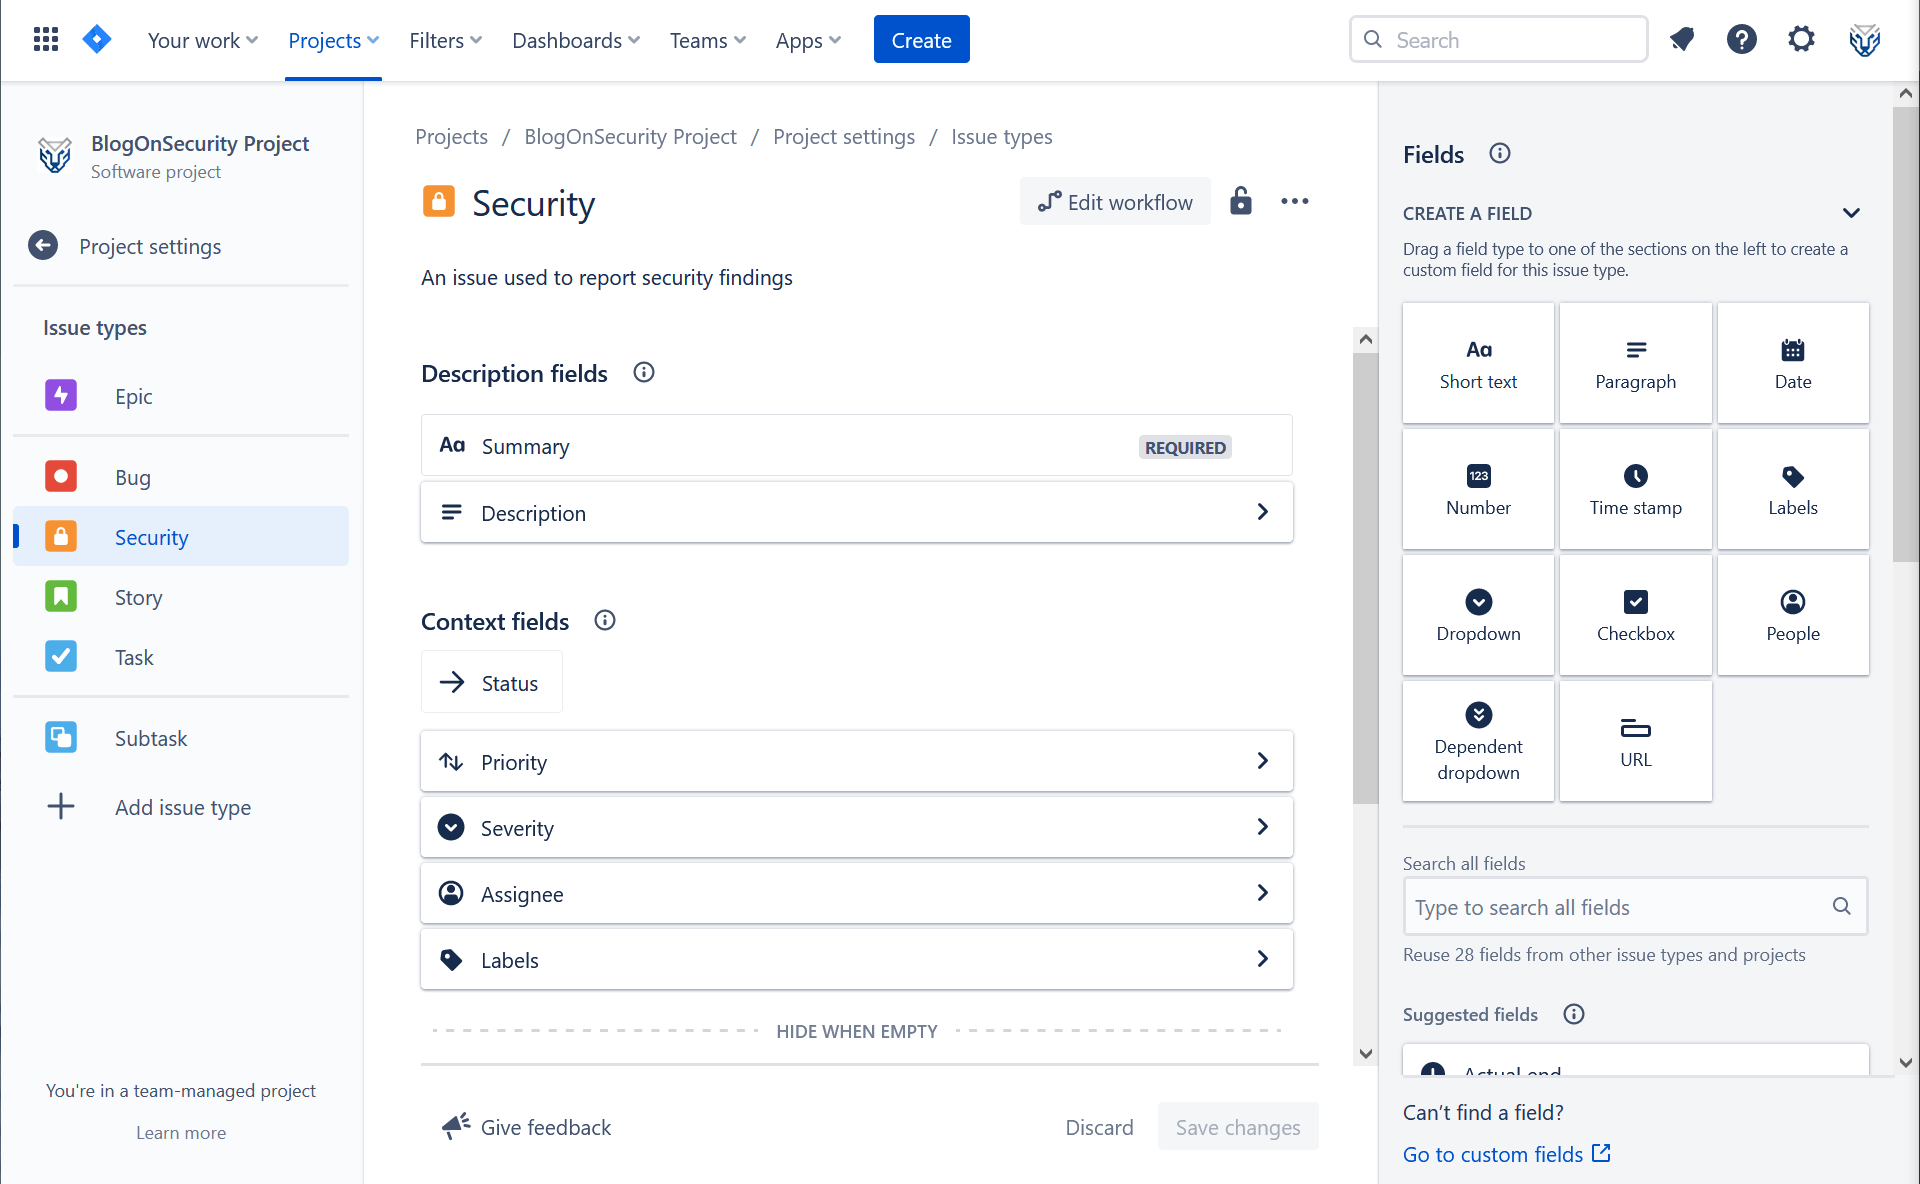Open the Go to custom fields link
The image size is (1920, 1184).
(1494, 1153)
